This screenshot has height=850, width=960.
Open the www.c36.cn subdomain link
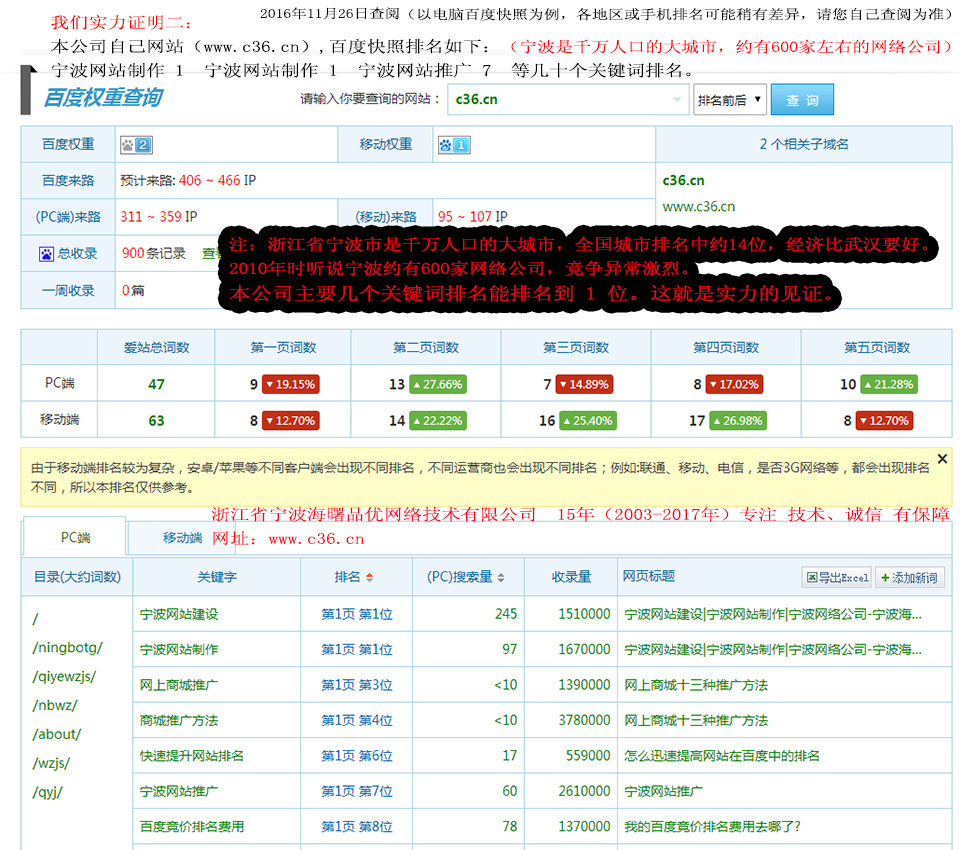point(698,207)
